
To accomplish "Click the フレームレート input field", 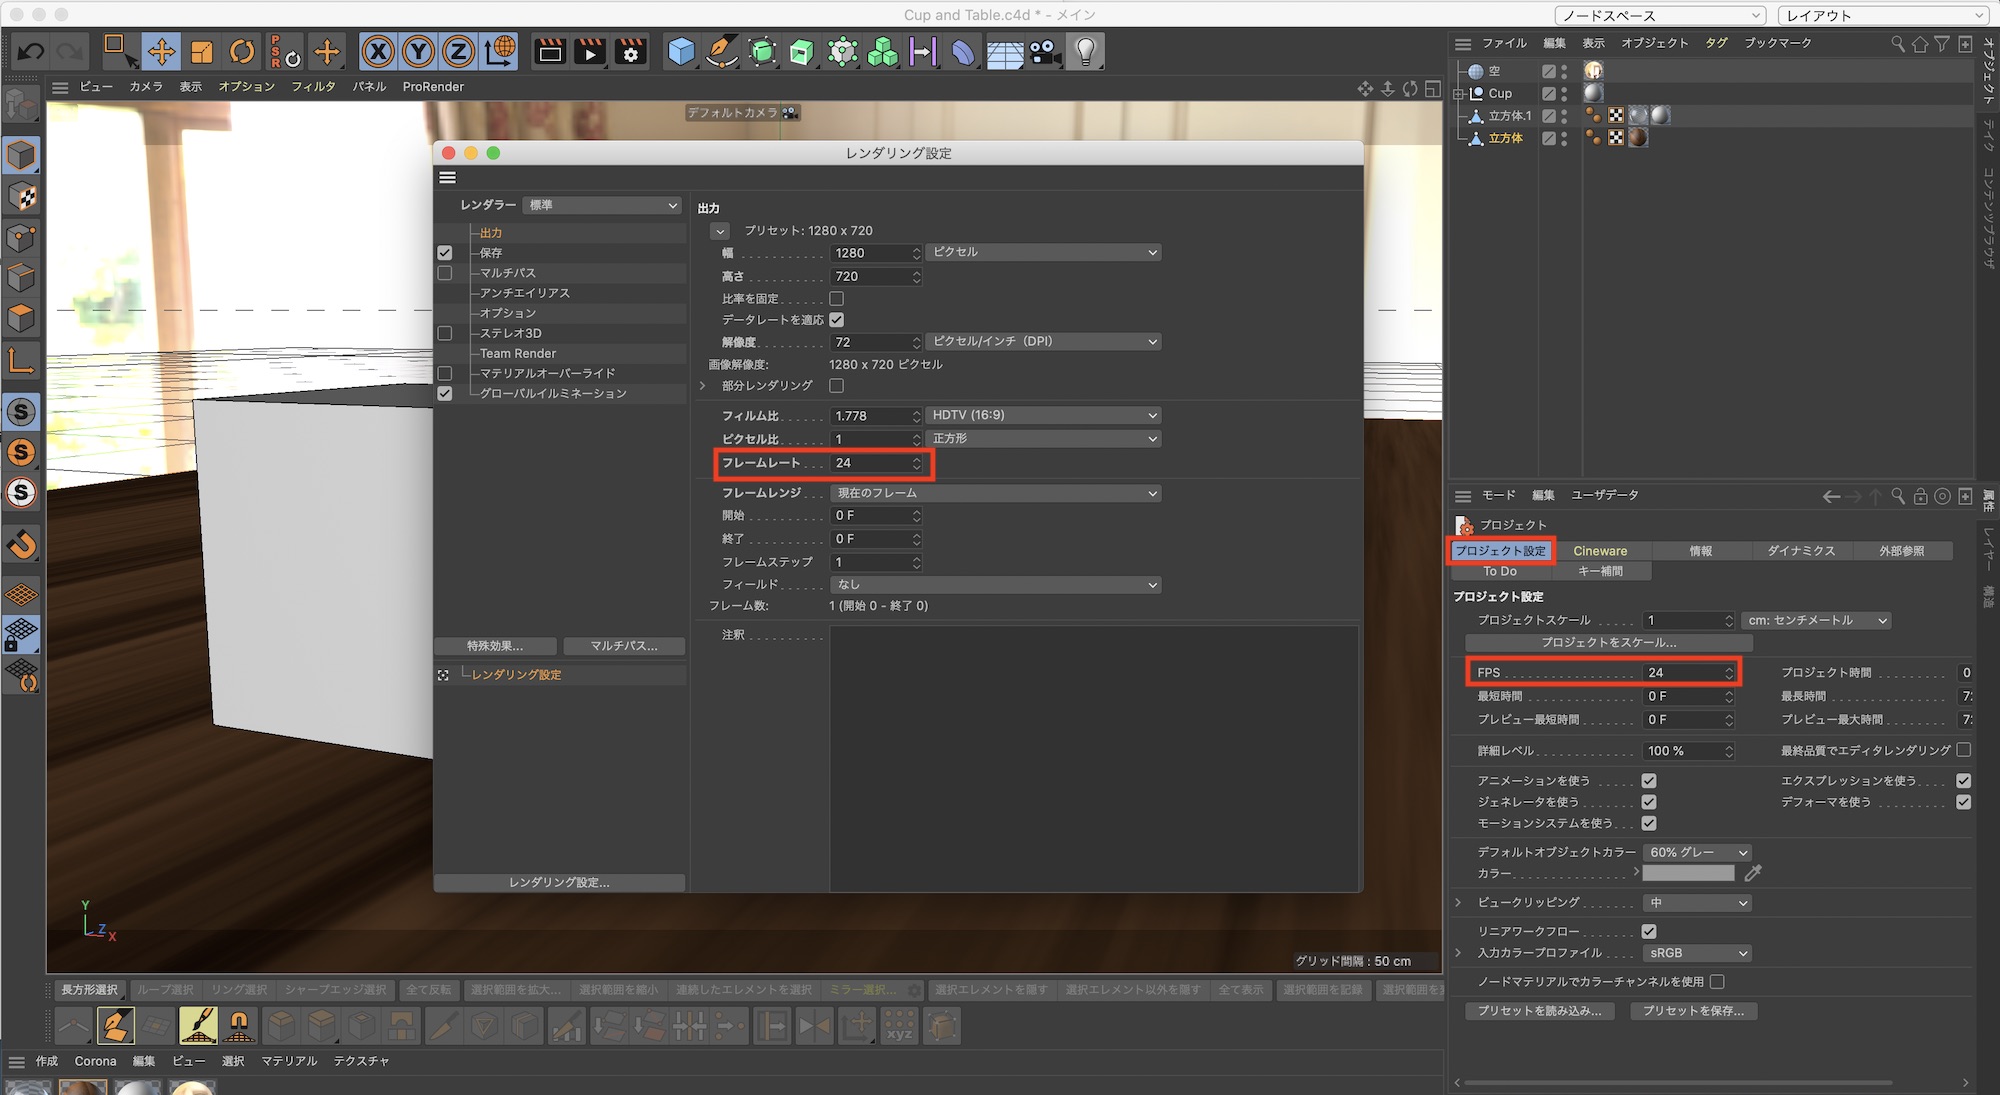I will pos(870,463).
